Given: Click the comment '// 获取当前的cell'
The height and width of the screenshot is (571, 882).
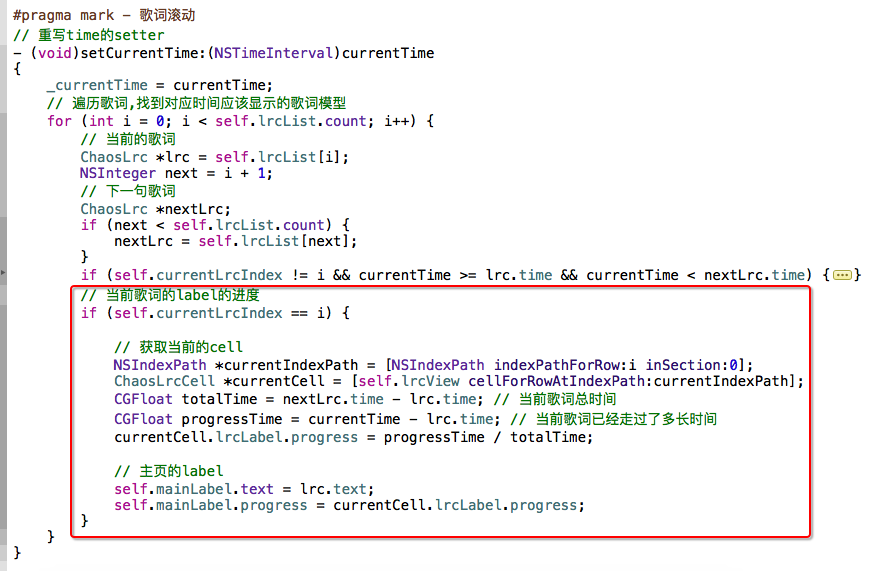Looking at the screenshot, I should 178,347.
